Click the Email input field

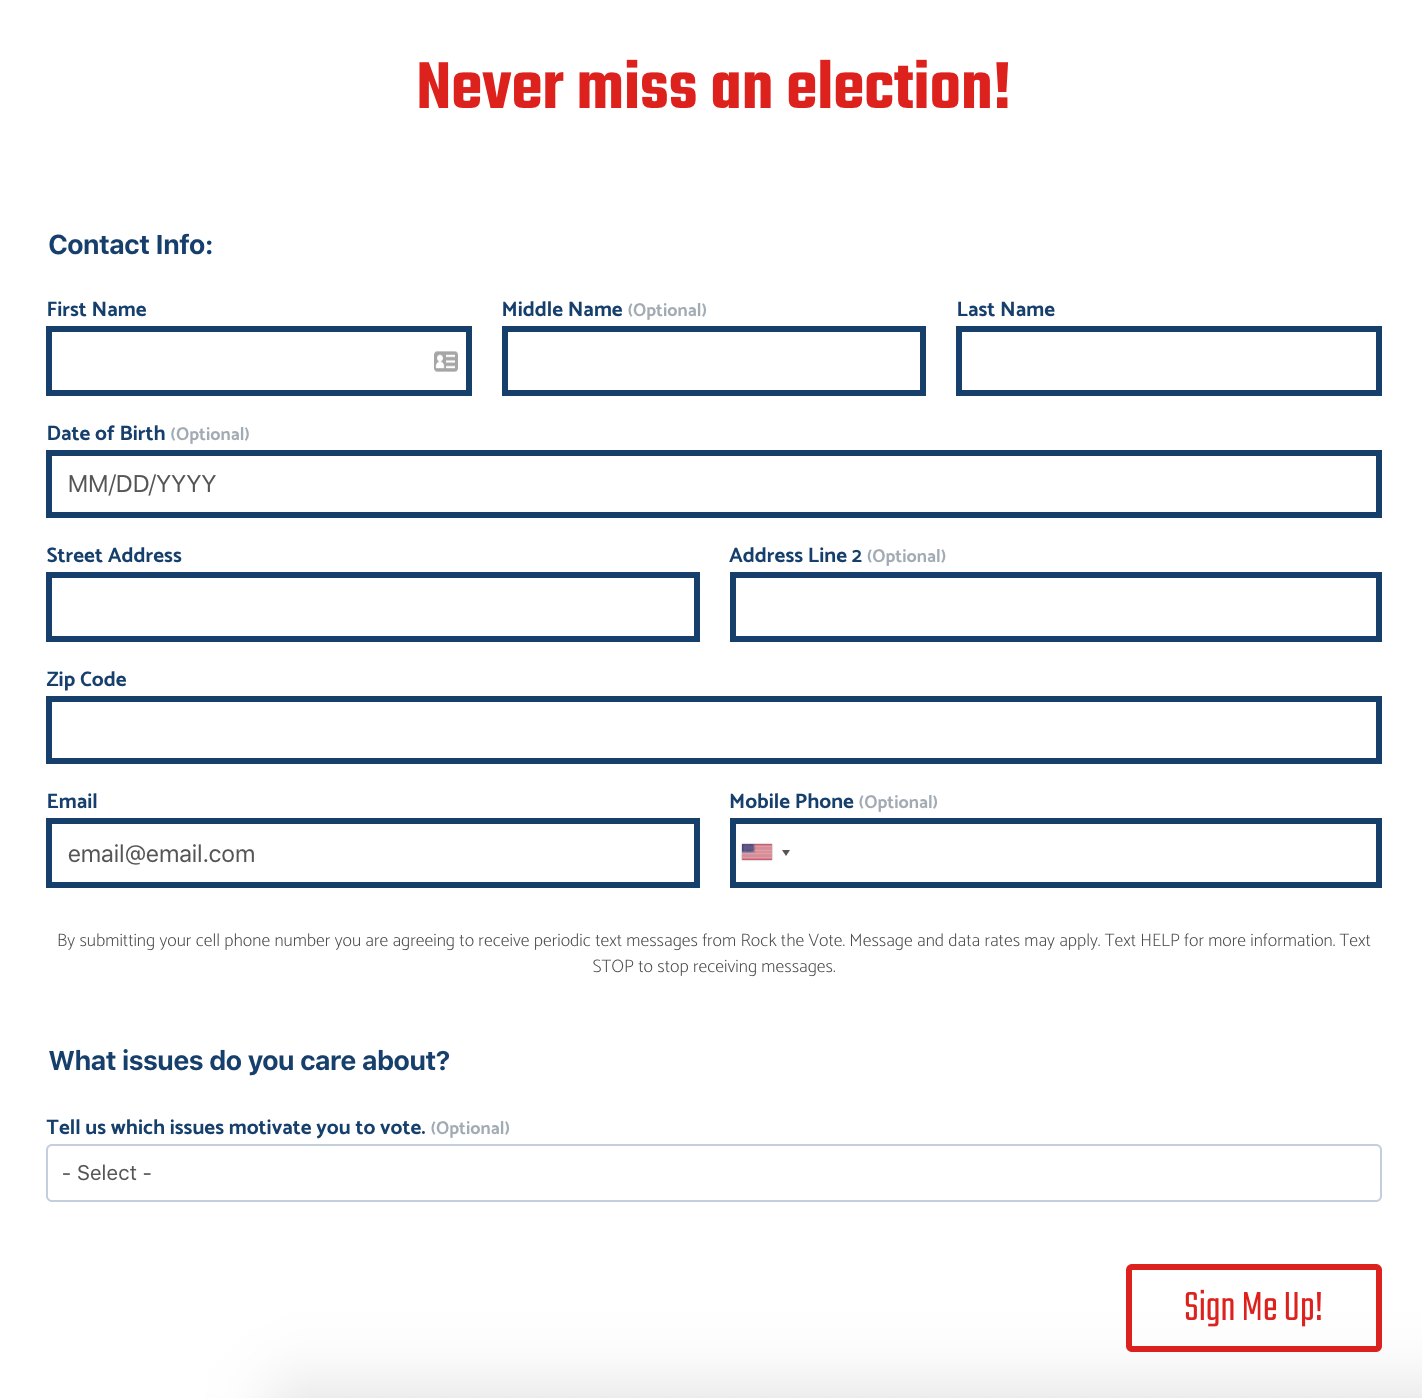tap(373, 853)
